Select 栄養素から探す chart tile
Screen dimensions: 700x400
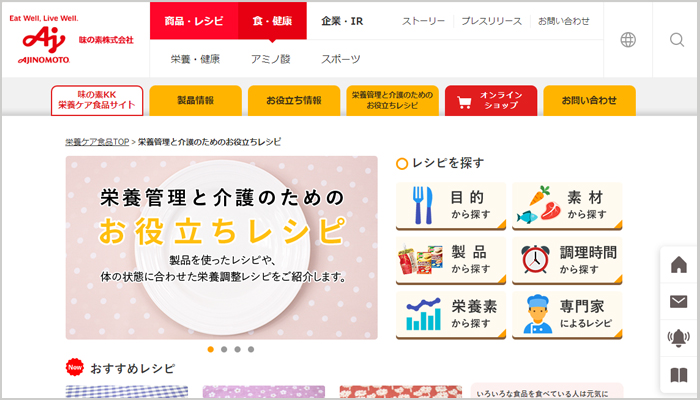pos(451,315)
